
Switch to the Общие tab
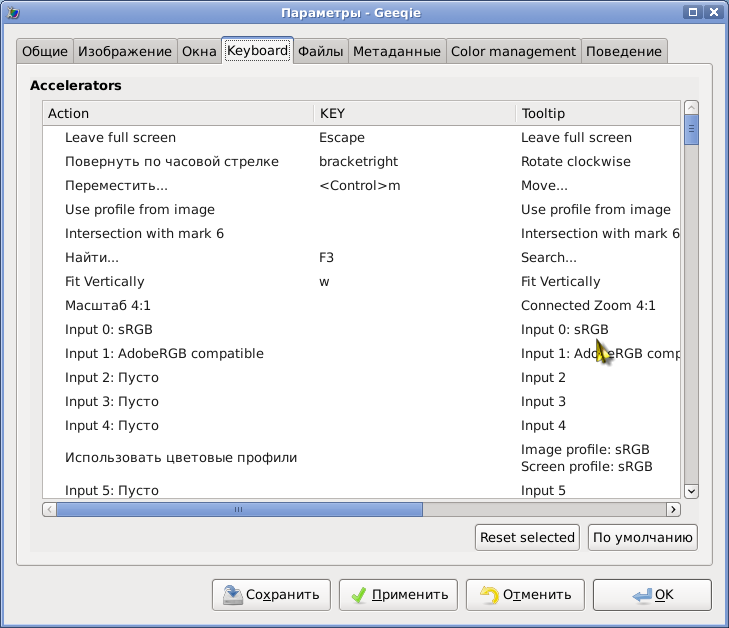45,51
